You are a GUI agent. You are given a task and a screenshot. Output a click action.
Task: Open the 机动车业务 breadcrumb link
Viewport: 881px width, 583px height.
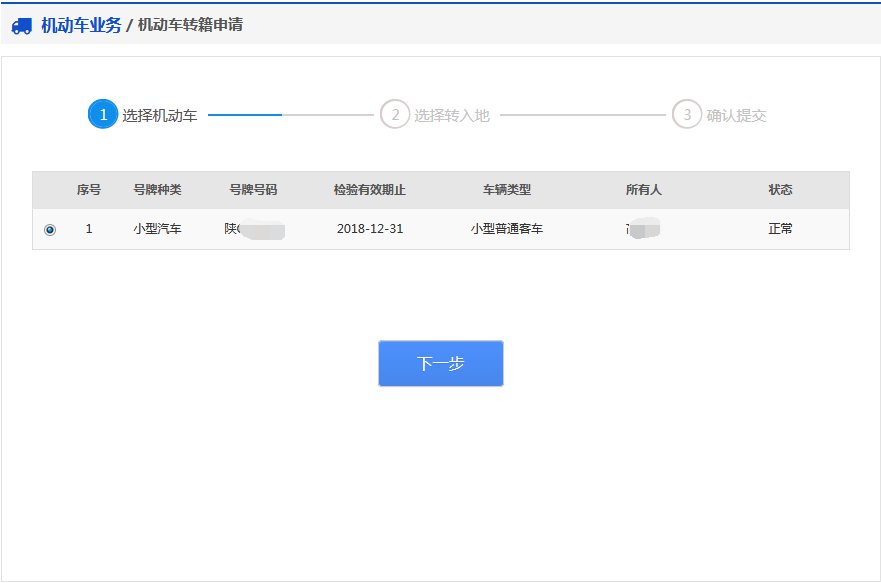[81, 25]
